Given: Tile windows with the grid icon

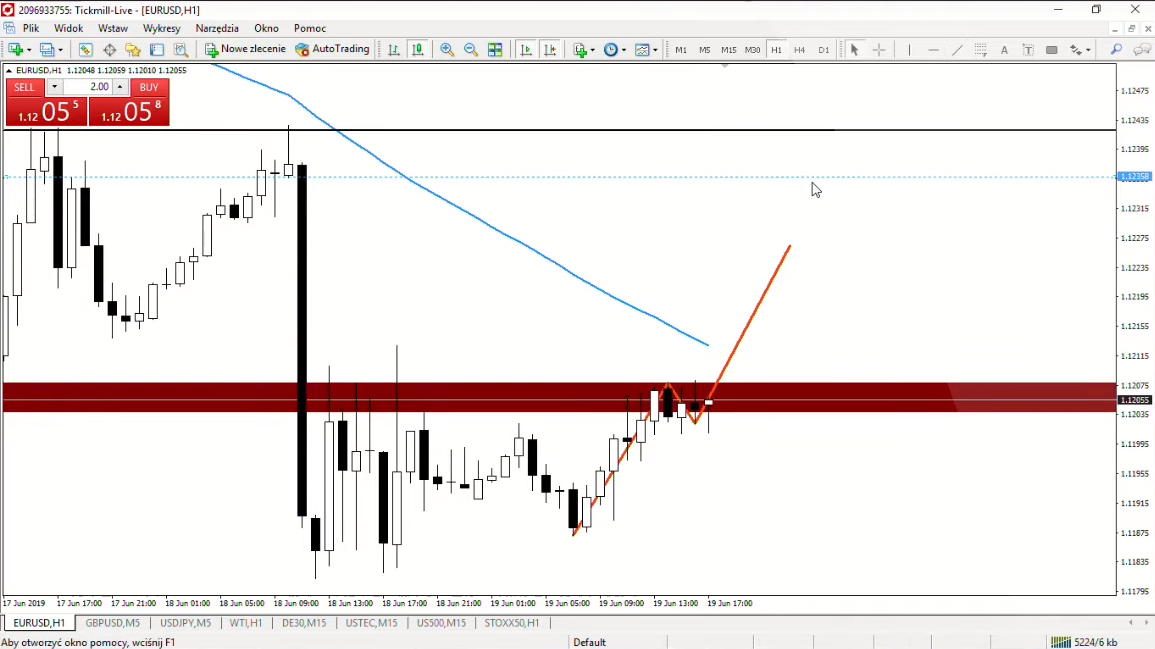Looking at the screenshot, I should coord(495,49).
